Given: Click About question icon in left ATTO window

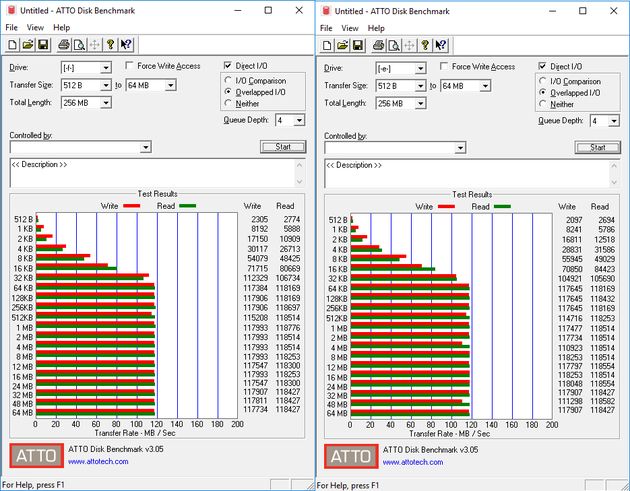Looking at the screenshot, I should click(x=110, y=45).
